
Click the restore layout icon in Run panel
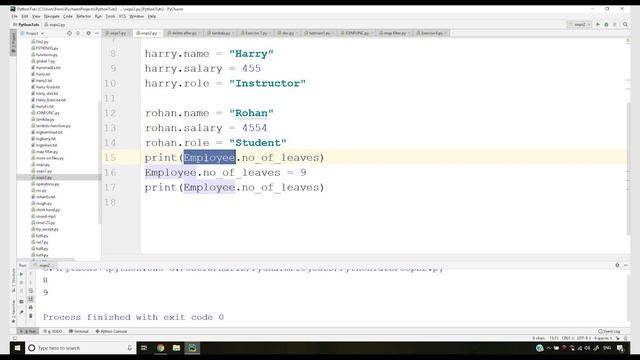pos(21,302)
